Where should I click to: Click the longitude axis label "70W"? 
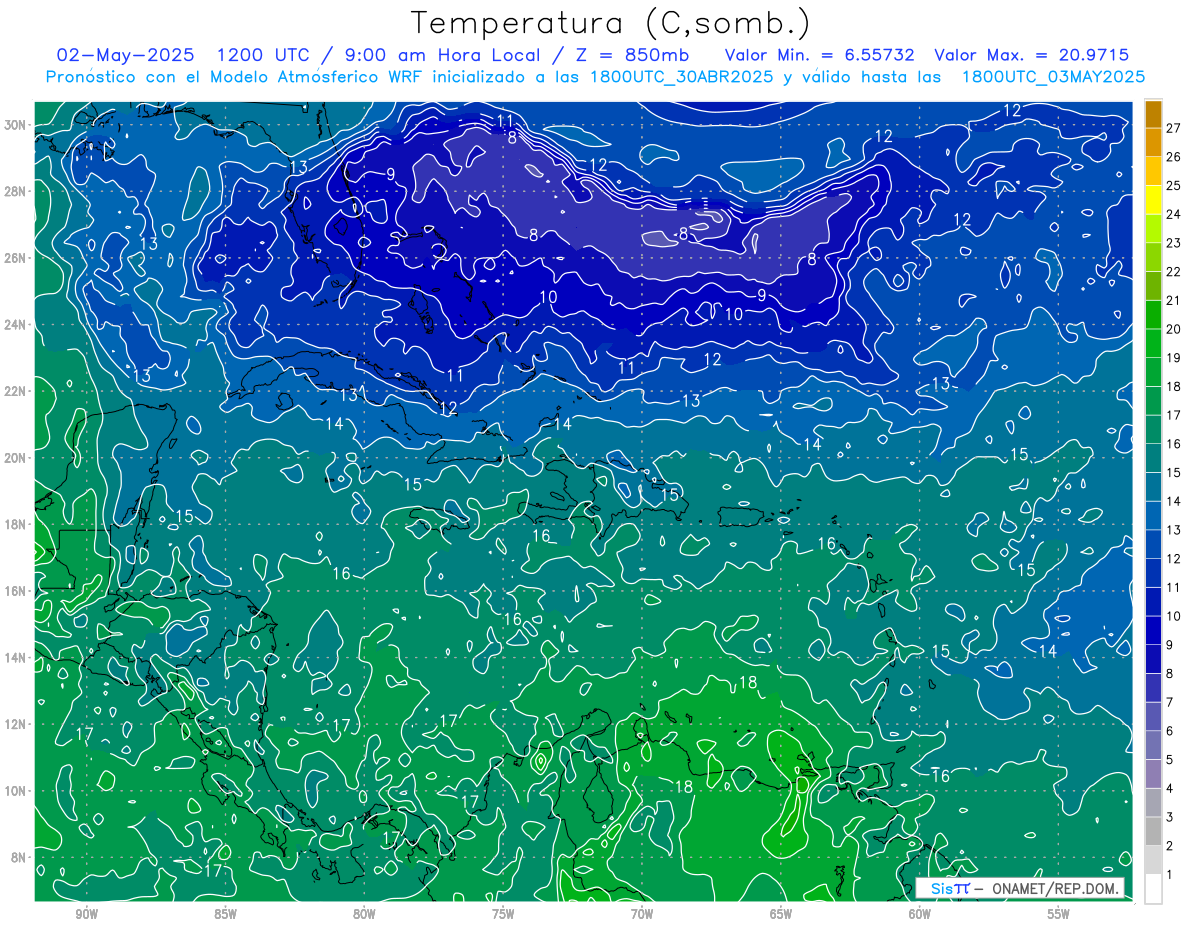642,914
